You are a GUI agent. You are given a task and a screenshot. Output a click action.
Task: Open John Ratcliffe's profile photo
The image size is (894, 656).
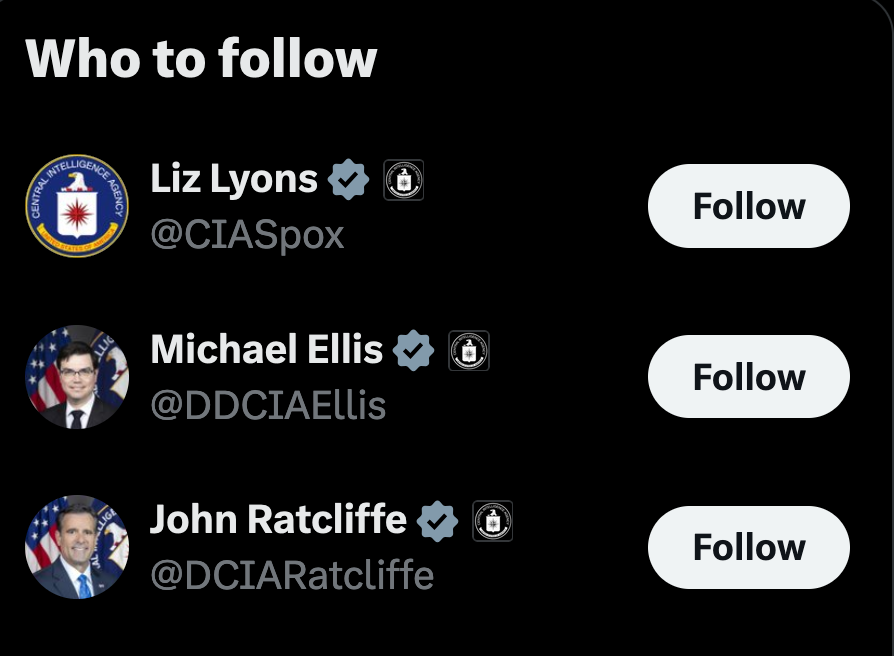pyautogui.click(x=77, y=547)
